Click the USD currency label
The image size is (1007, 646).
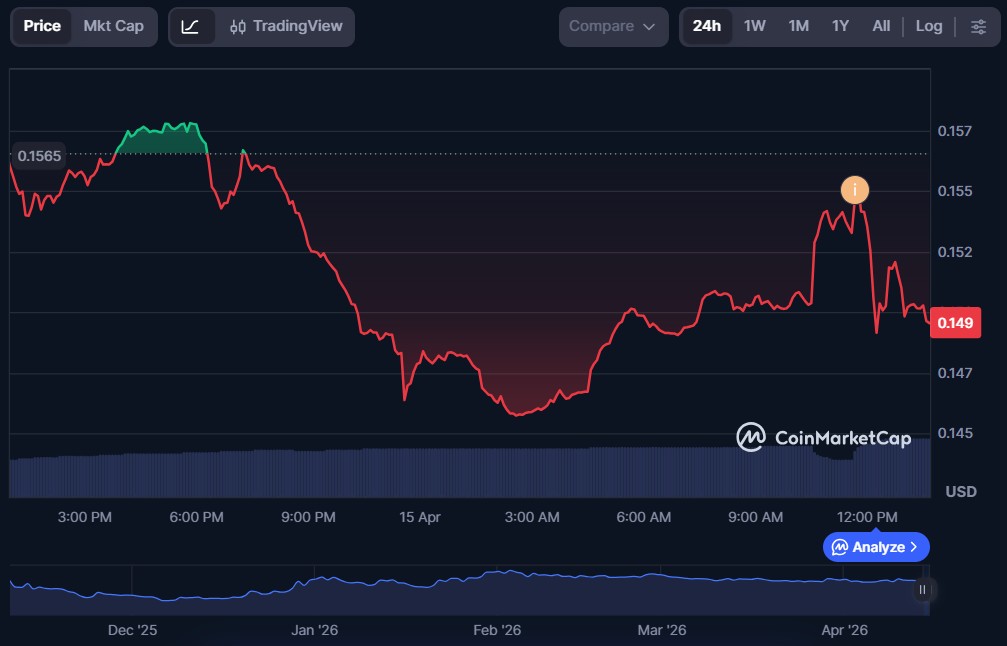click(x=960, y=492)
